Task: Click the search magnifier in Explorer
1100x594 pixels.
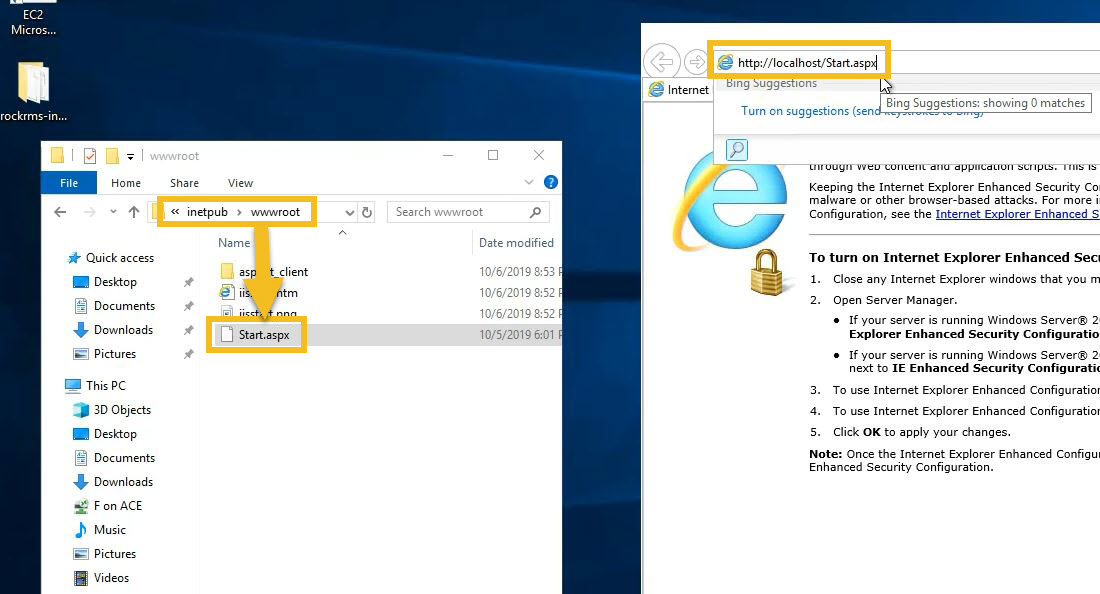Action: [x=536, y=212]
